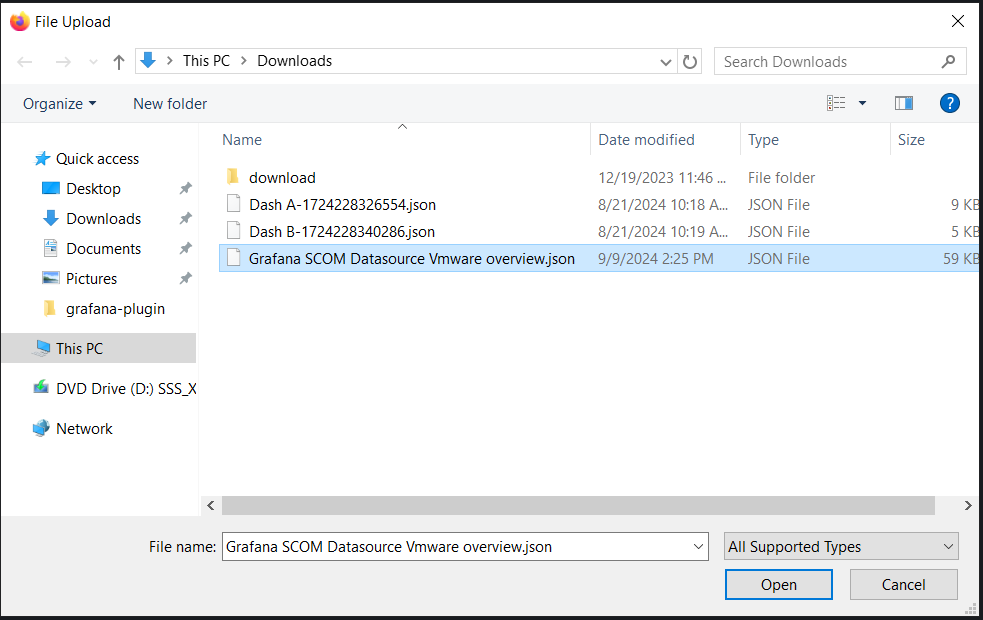Toggle the preview pane icon
Screen dimensions: 983x620
[904, 103]
